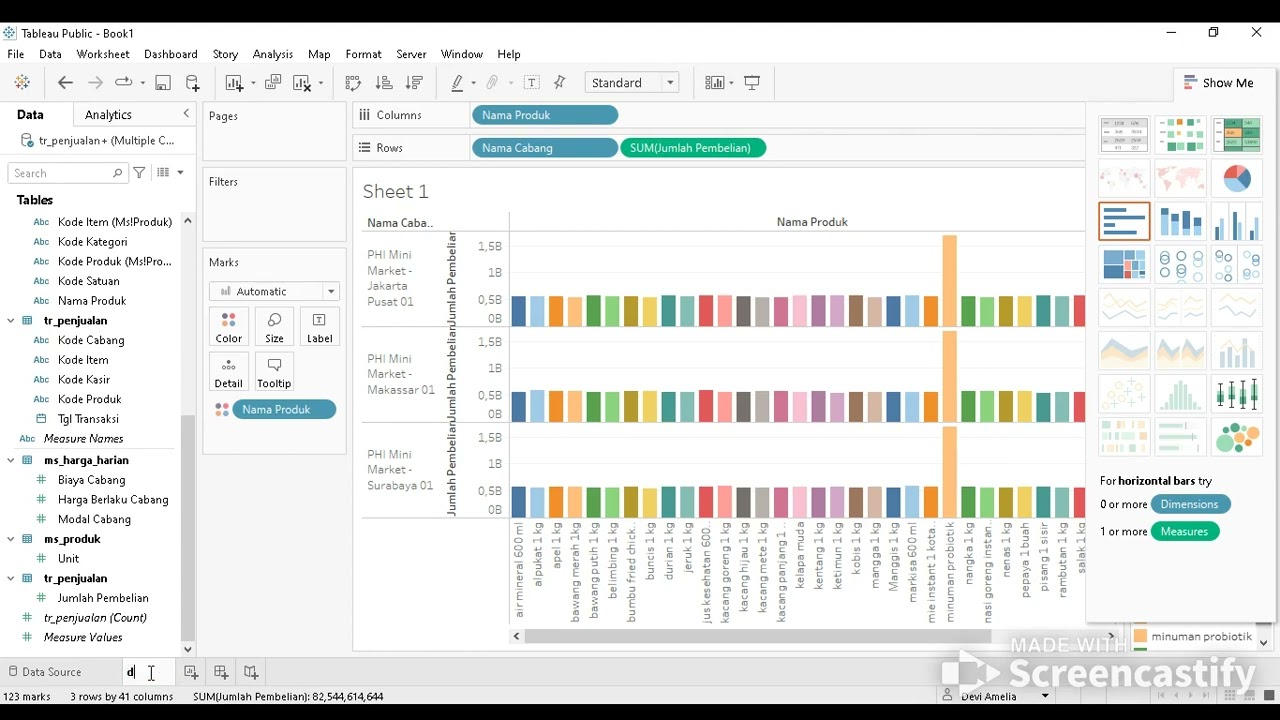Screen dimensions: 1280x720
Task: Click New Dashboard tab icon at bottom
Action: click(221, 672)
